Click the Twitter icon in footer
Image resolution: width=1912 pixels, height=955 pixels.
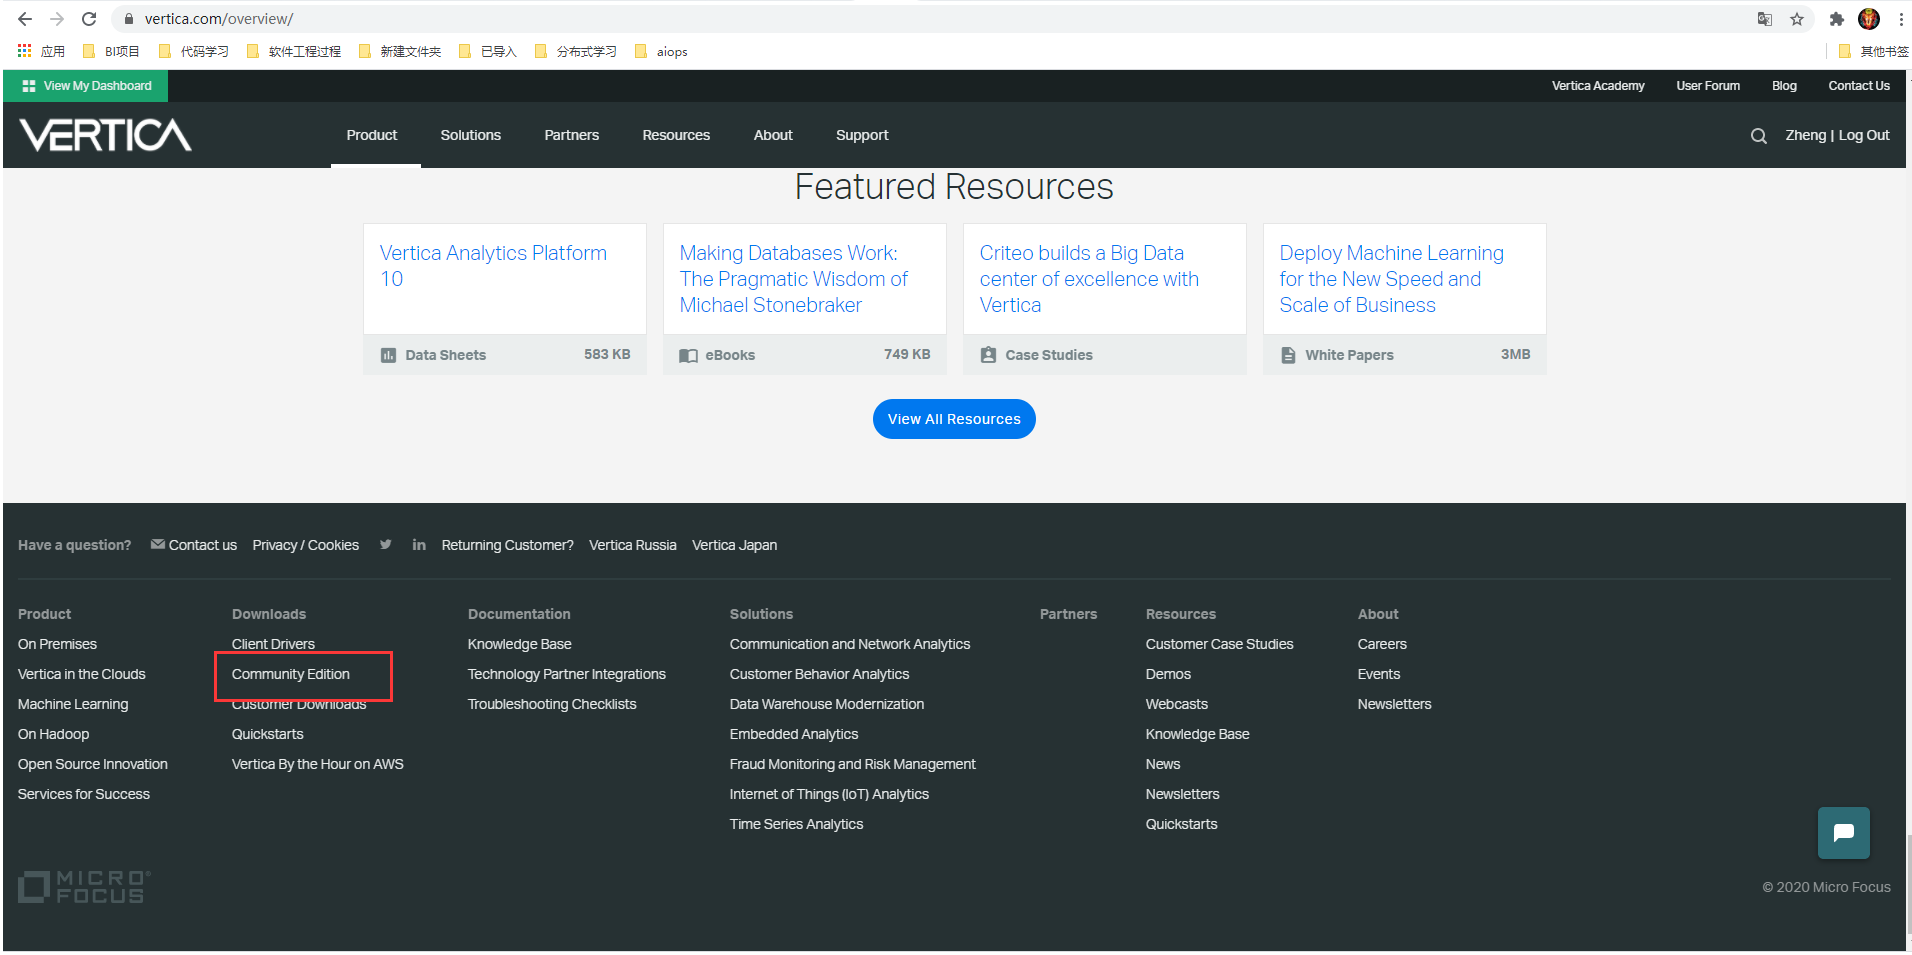point(386,545)
